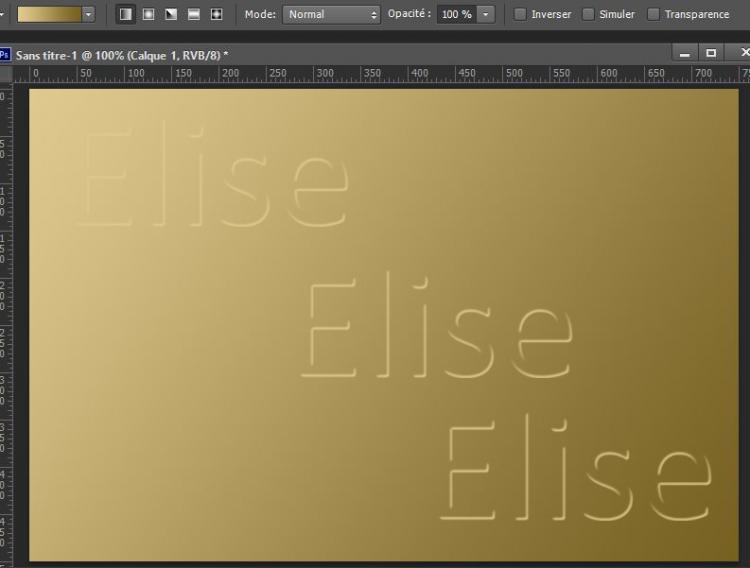Enable the Inverser checkbox
The width and height of the screenshot is (750, 568).
[x=520, y=14]
